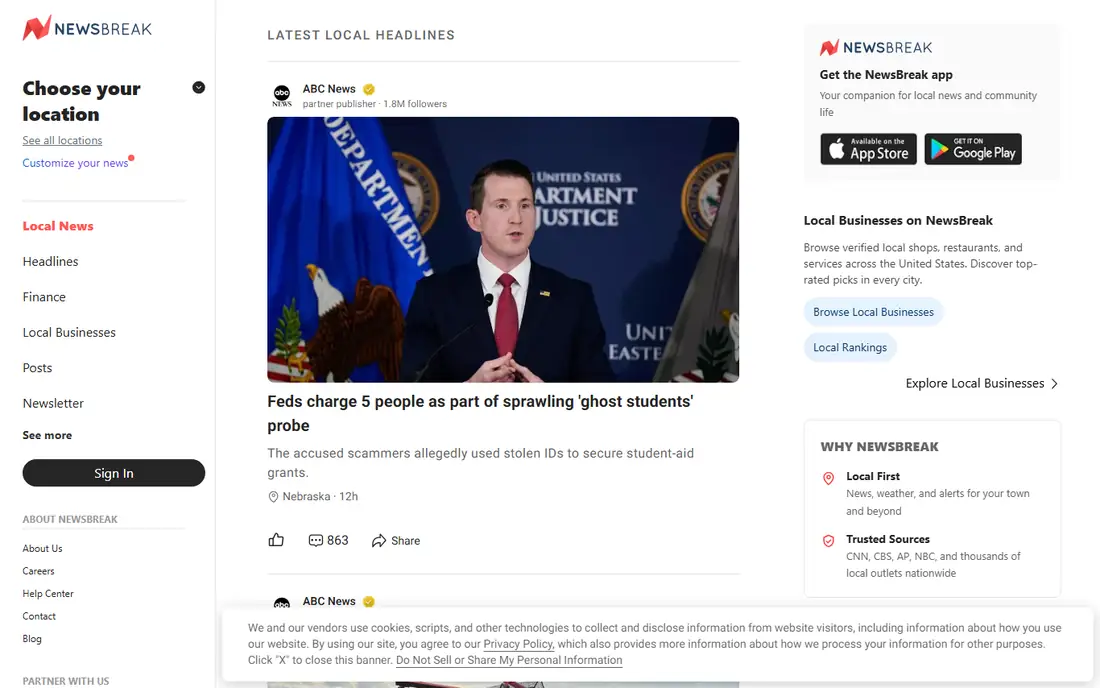1100x688 pixels.
Task: Open About Us link
Action: pyautogui.click(x=42, y=548)
